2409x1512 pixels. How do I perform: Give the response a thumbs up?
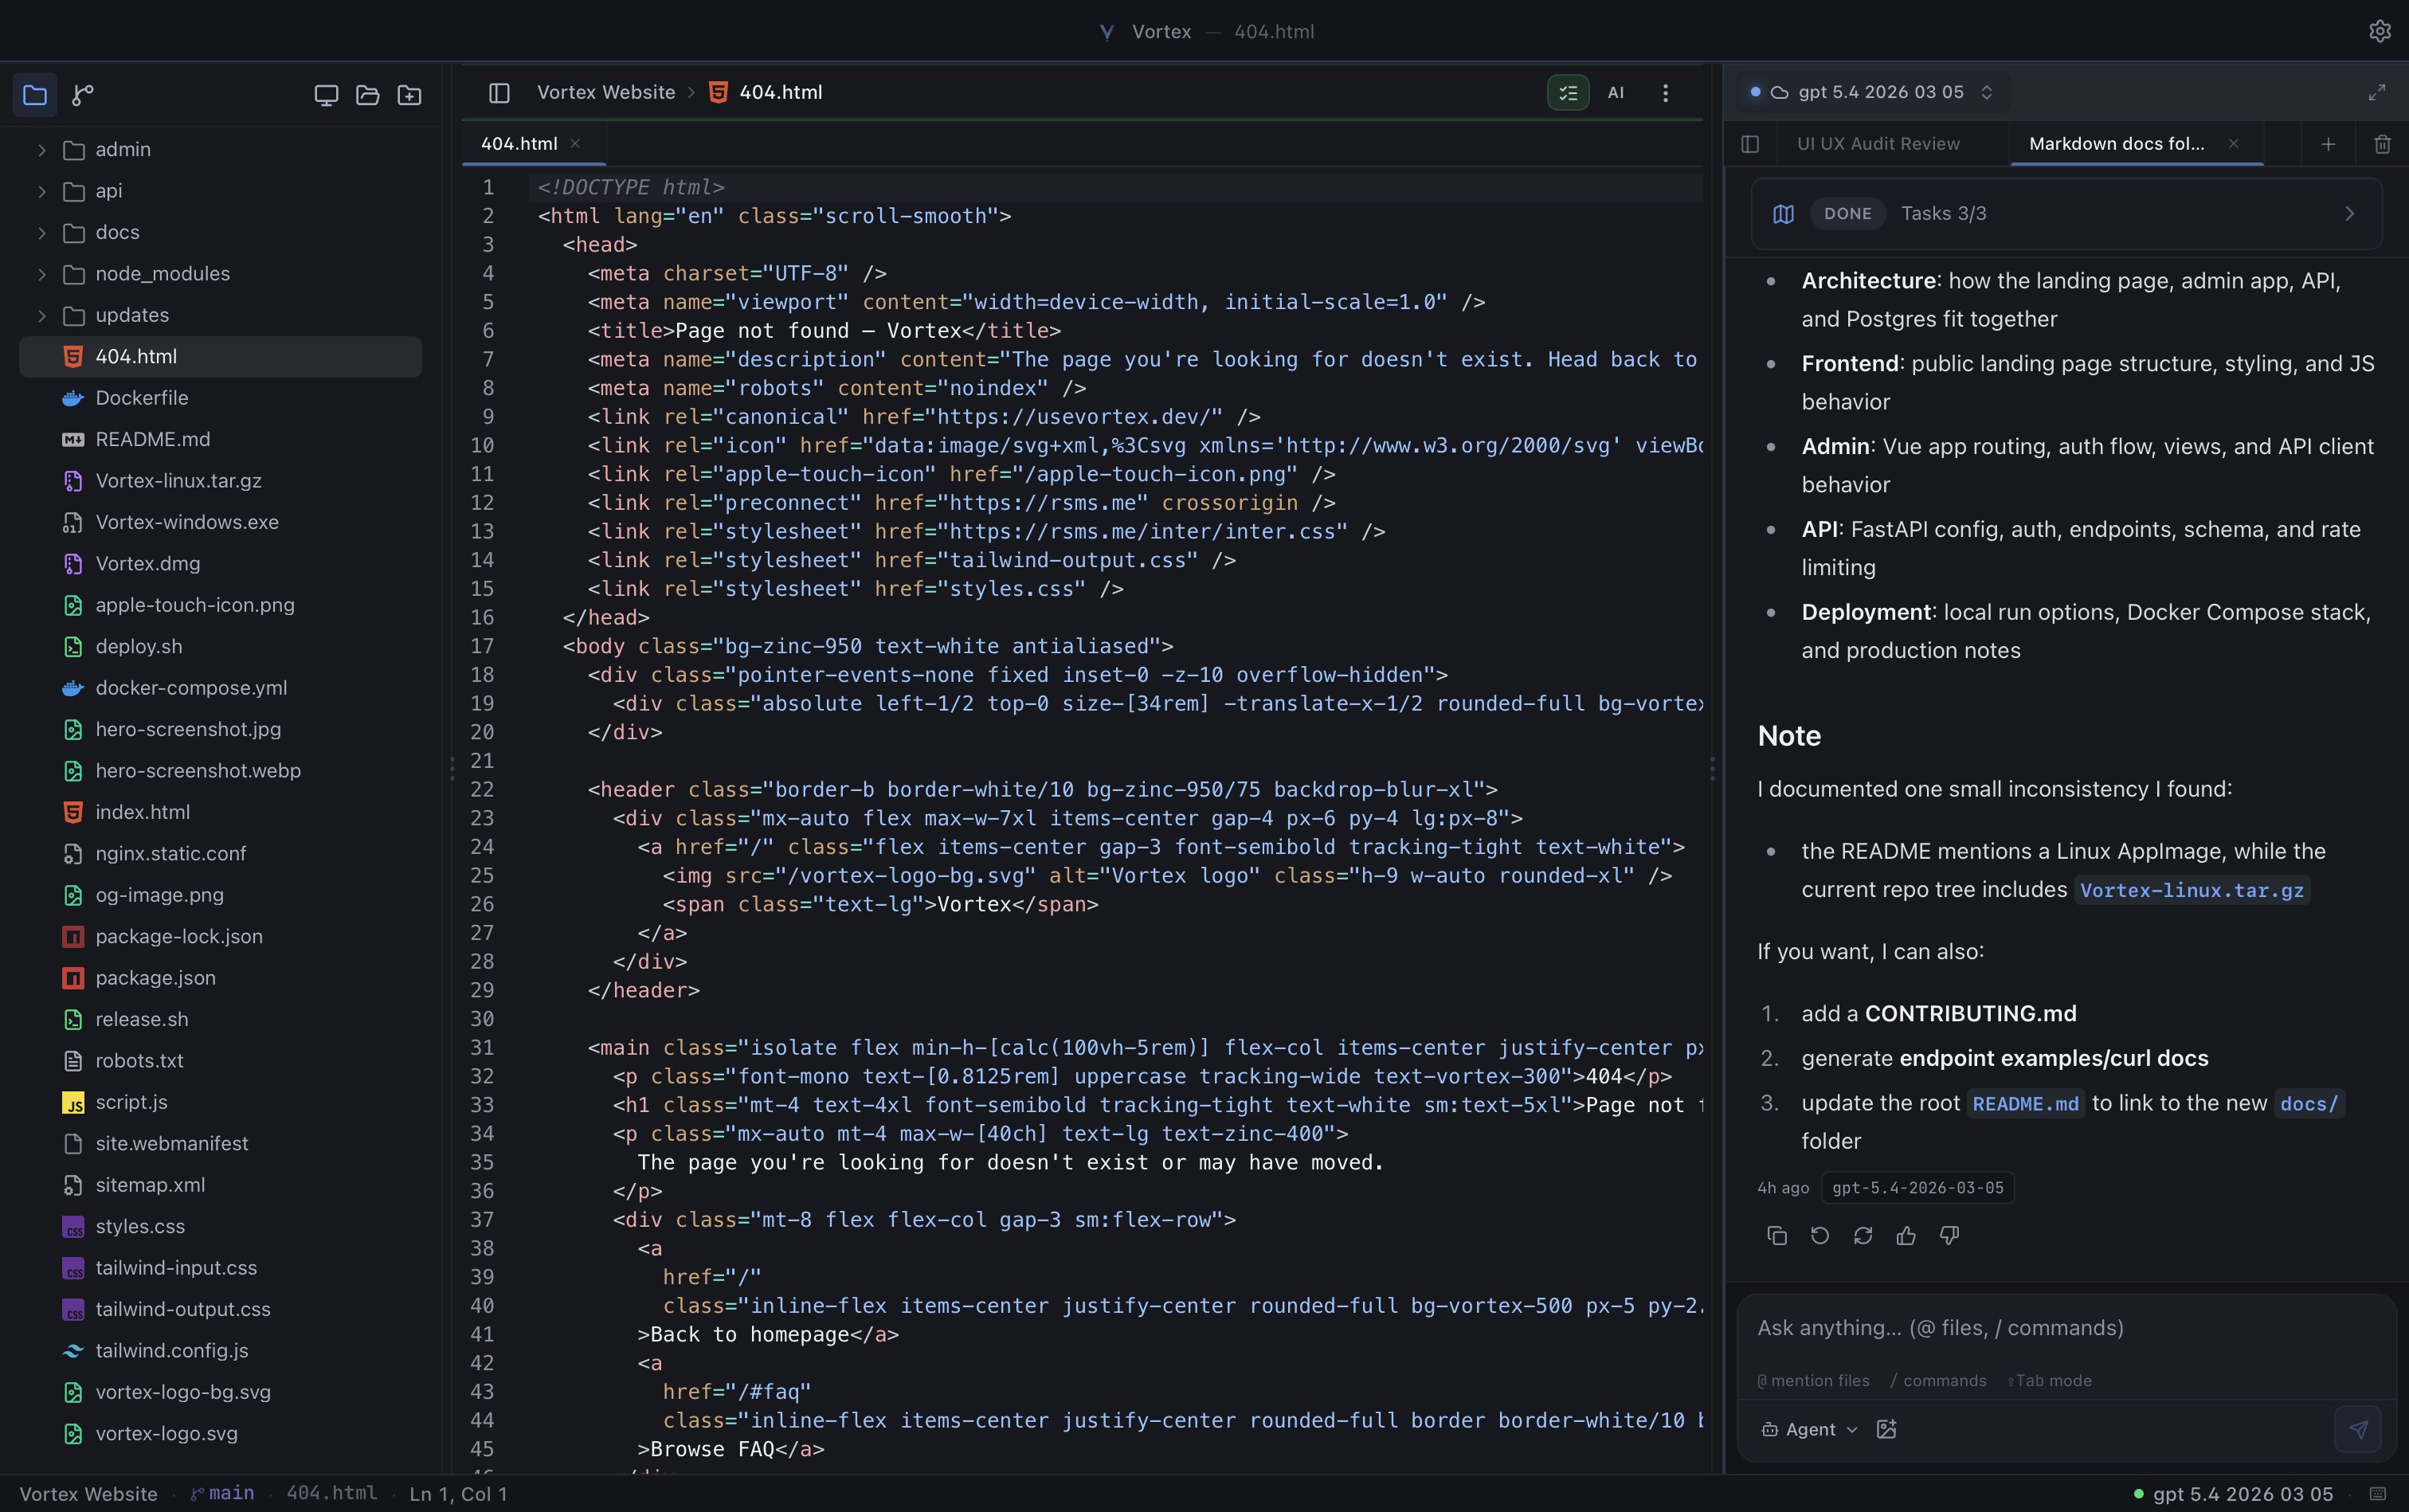pyautogui.click(x=1906, y=1236)
